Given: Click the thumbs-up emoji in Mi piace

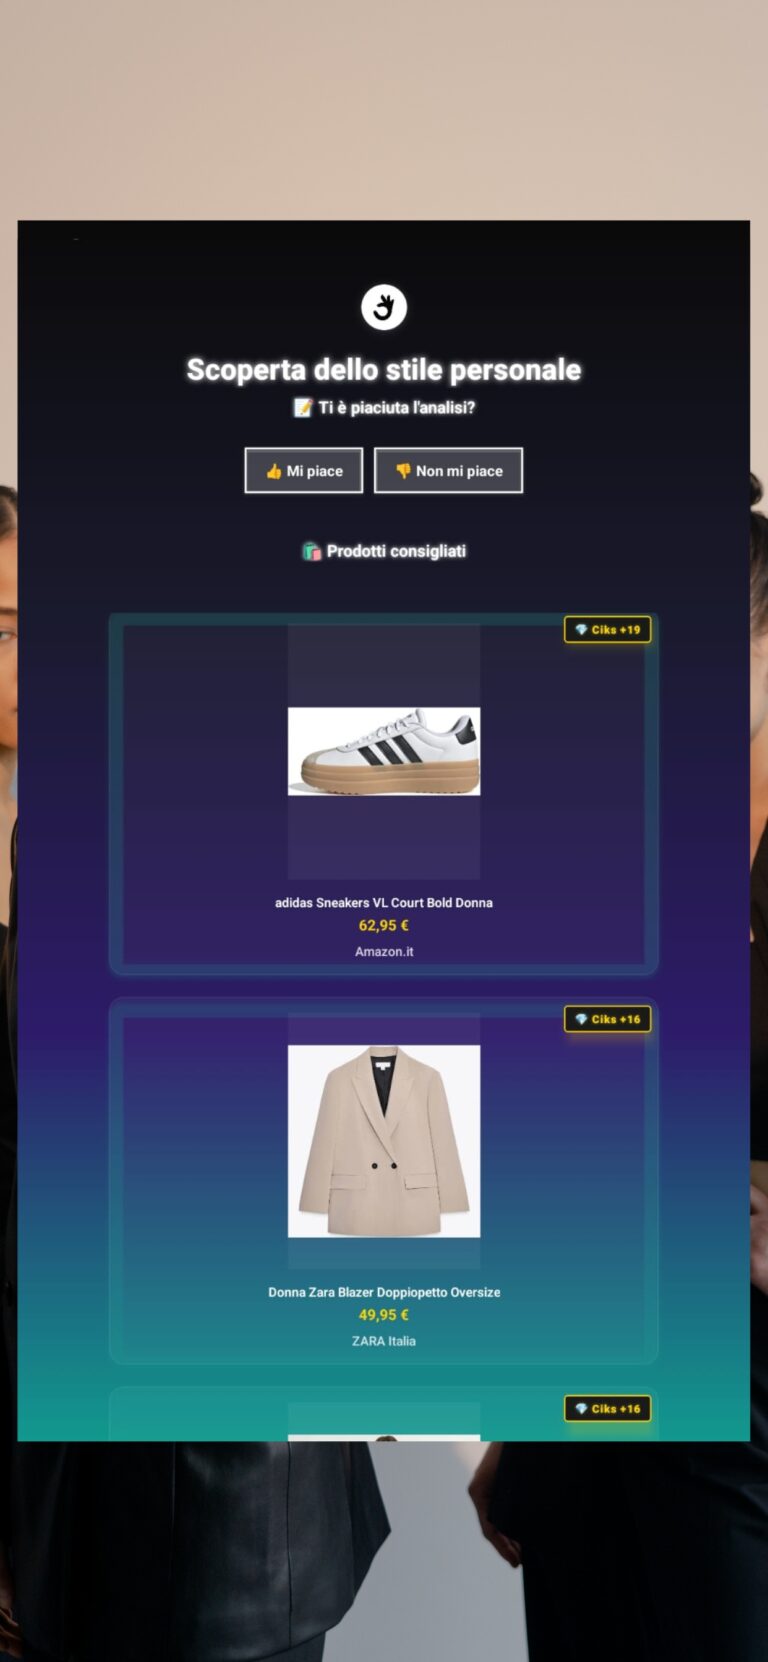Looking at the screenshot, I should pyautogui.click(x=274, y=471).
